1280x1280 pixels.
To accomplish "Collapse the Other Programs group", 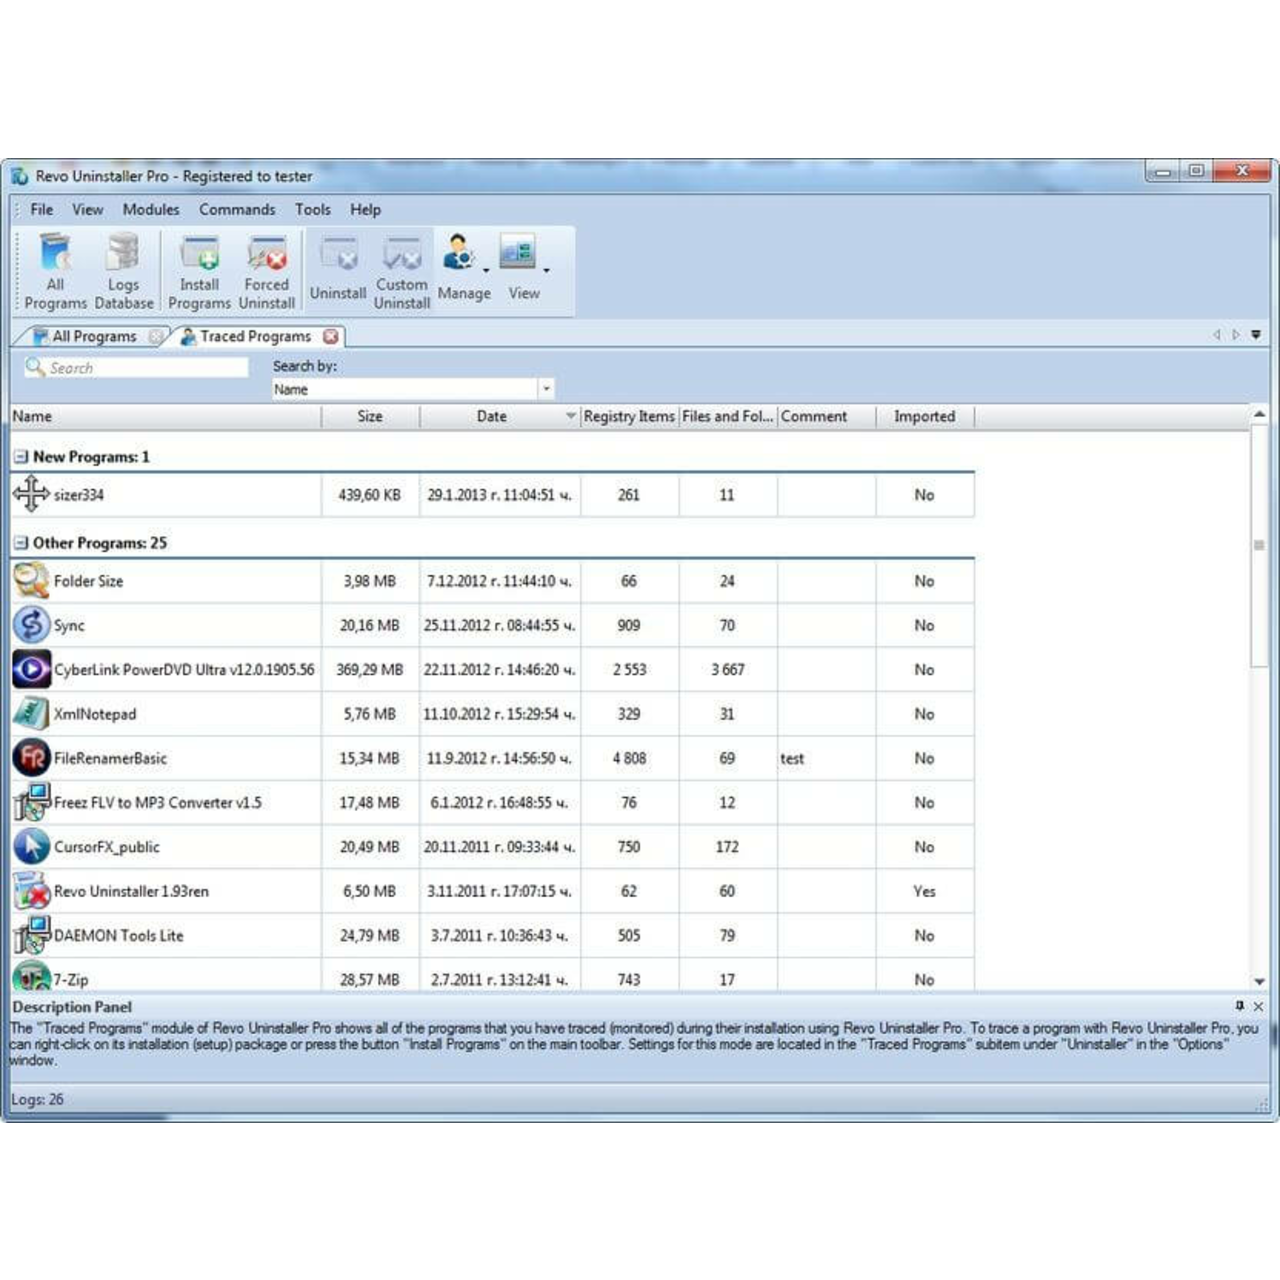I will [x=21, y=543].
